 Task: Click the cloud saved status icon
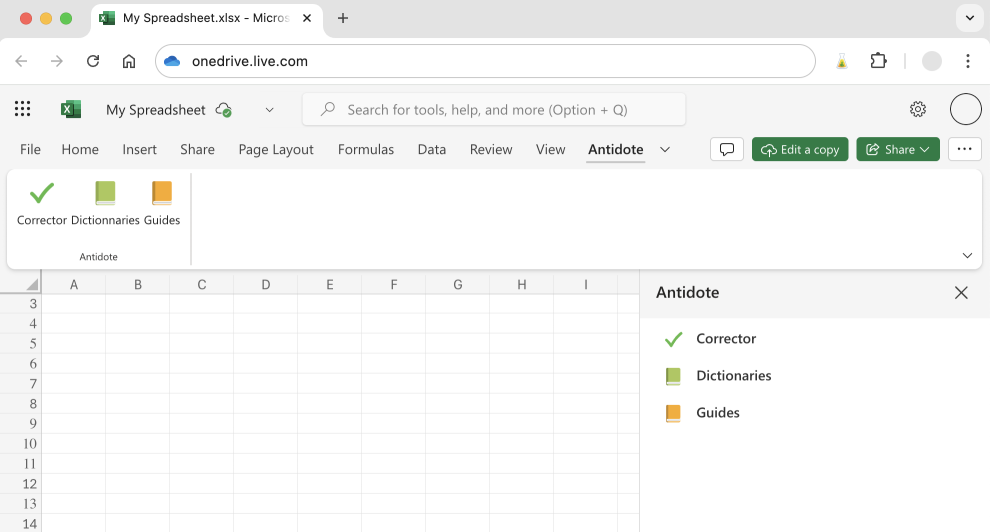coord(224,110)
